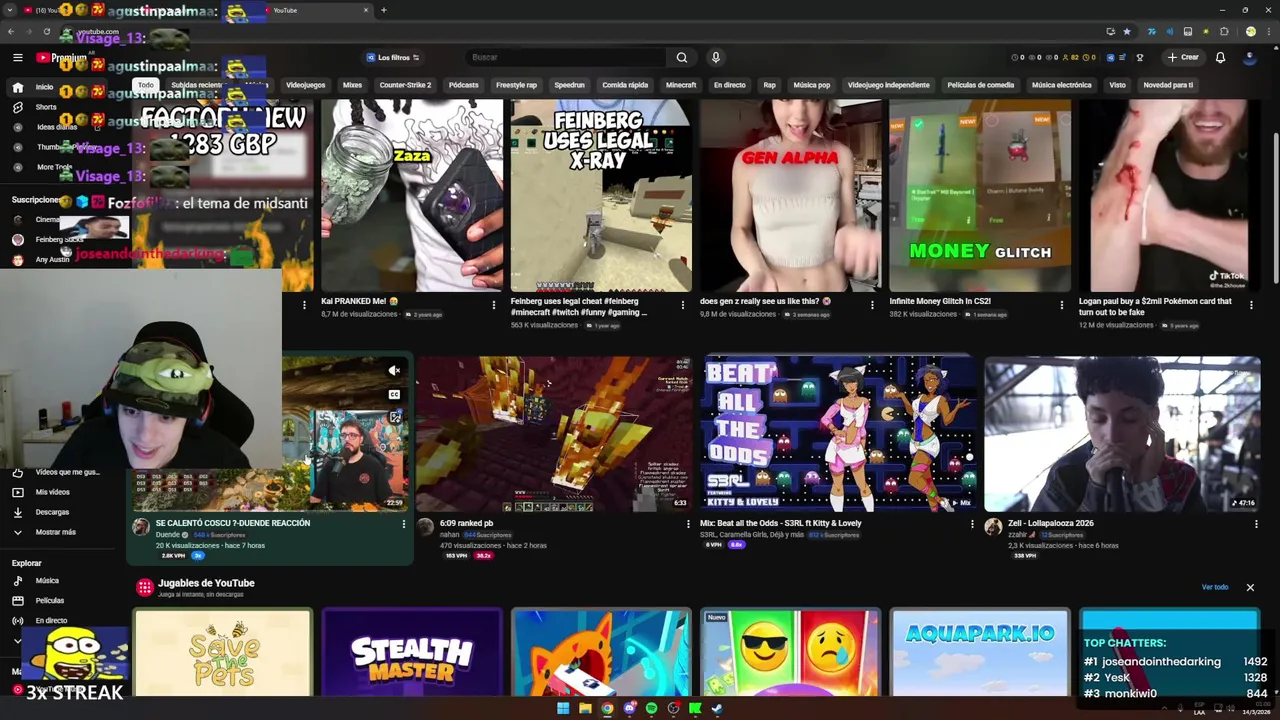The height and width of the screenshot is (720, 1280).
Task: Open a new Chrome tab
Action: [x=383, y=10]
